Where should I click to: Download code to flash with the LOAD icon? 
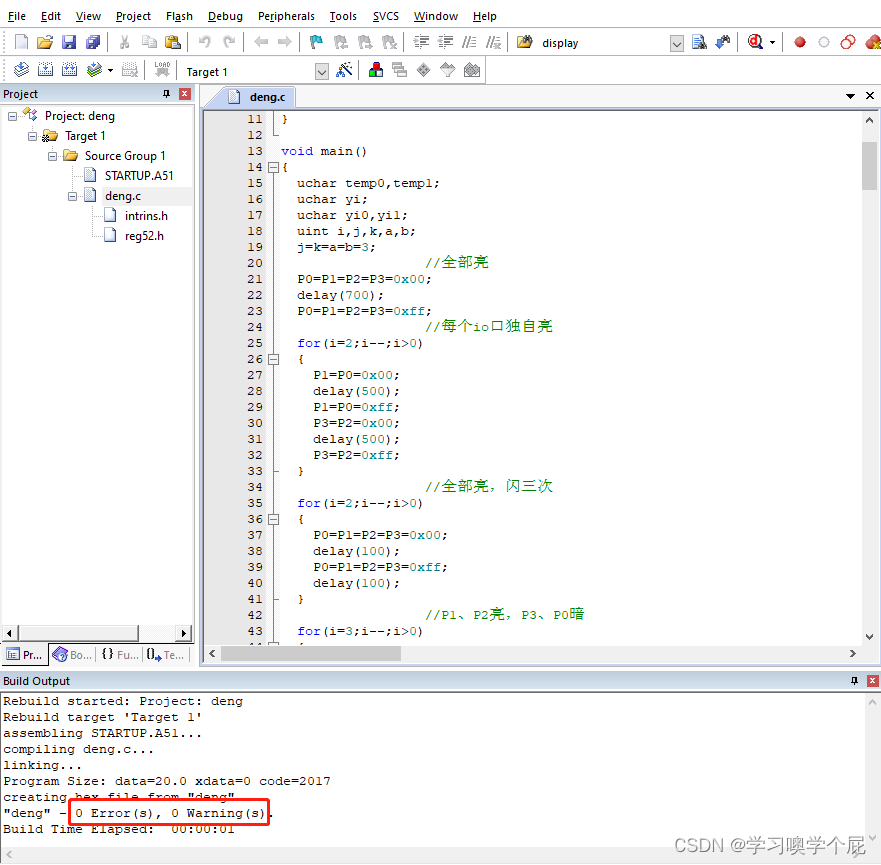[x=162, y=70]
